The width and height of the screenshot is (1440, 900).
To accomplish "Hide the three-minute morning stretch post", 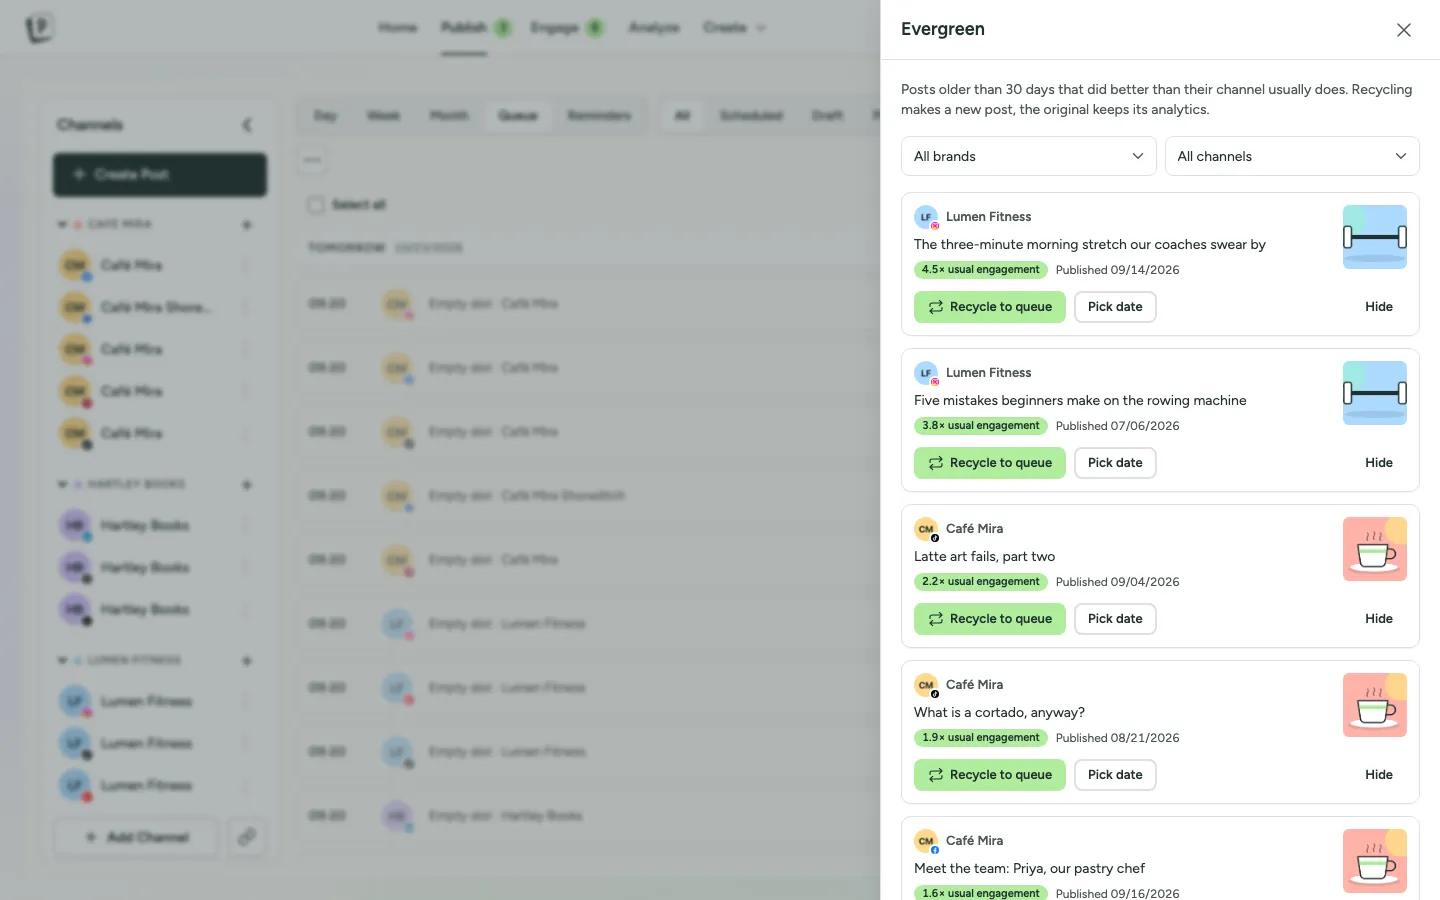I will [x=1379, y=307].
